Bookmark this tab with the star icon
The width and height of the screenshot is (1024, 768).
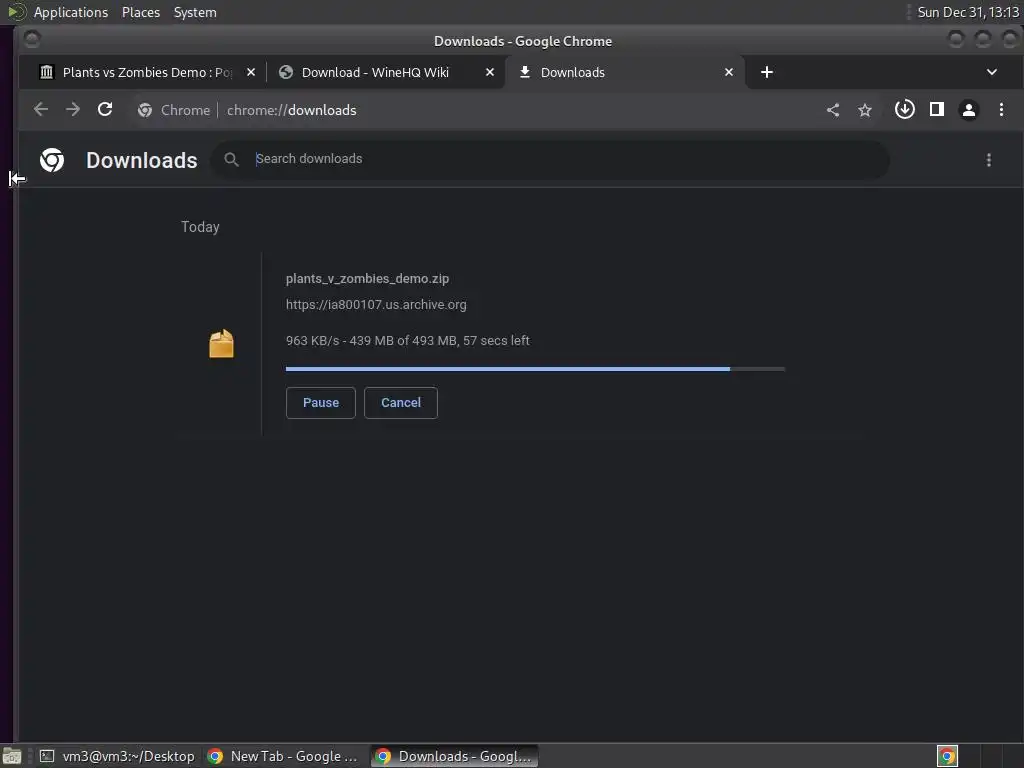[865, 110]
